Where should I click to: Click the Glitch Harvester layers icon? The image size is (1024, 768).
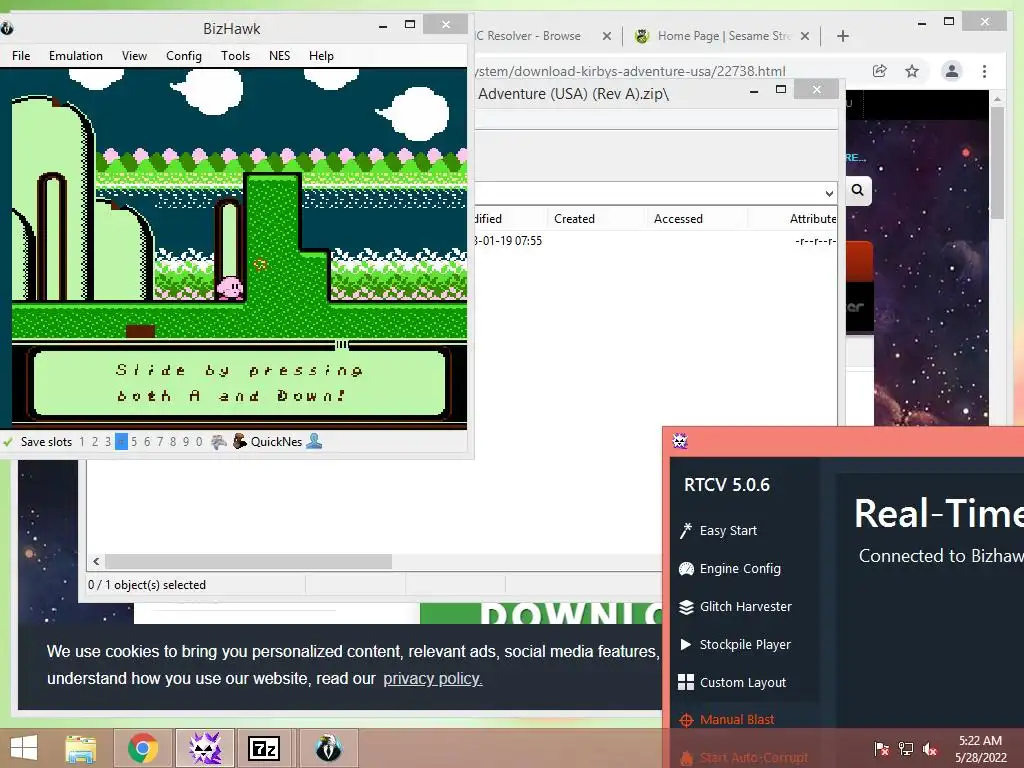click(x=686, y=607)
